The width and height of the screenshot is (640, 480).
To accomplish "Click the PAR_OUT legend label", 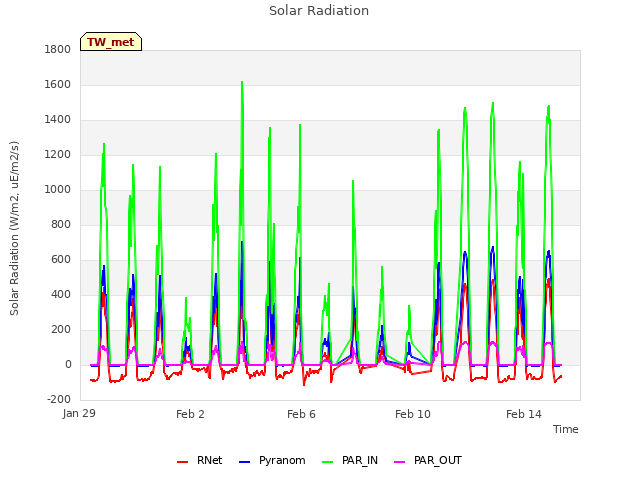I will pyautogui.click(x=438, y=460).
